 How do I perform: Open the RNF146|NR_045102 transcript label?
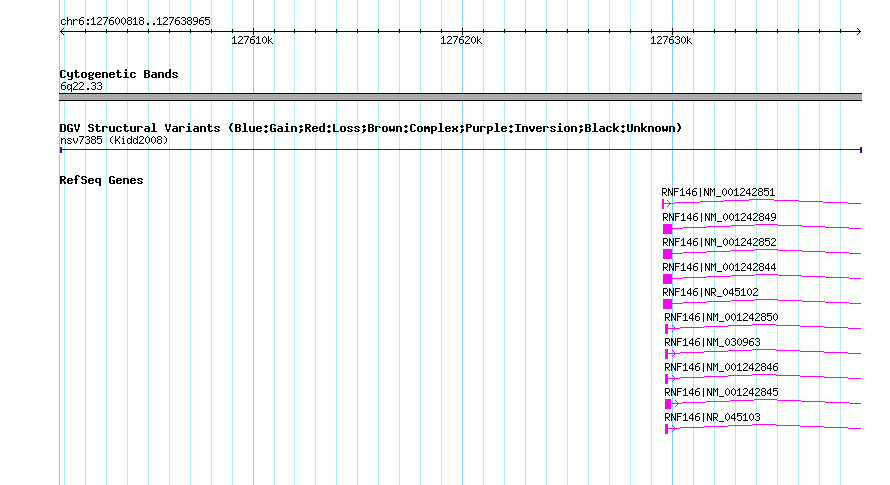click(x=710, y=292)
